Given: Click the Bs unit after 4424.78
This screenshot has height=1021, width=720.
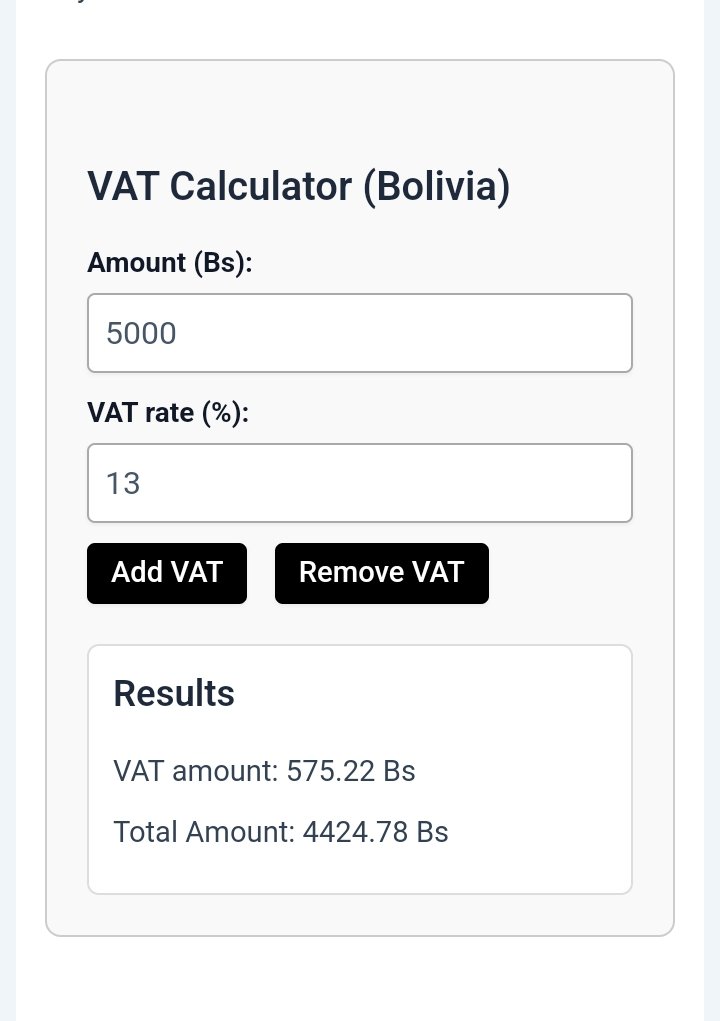Looking at the screenshot, I should pos(432,832).
